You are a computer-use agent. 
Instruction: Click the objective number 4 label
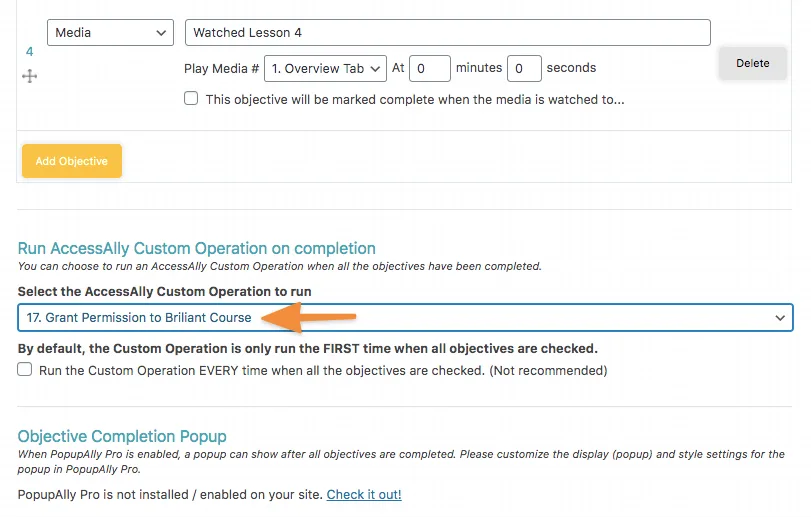29,51
